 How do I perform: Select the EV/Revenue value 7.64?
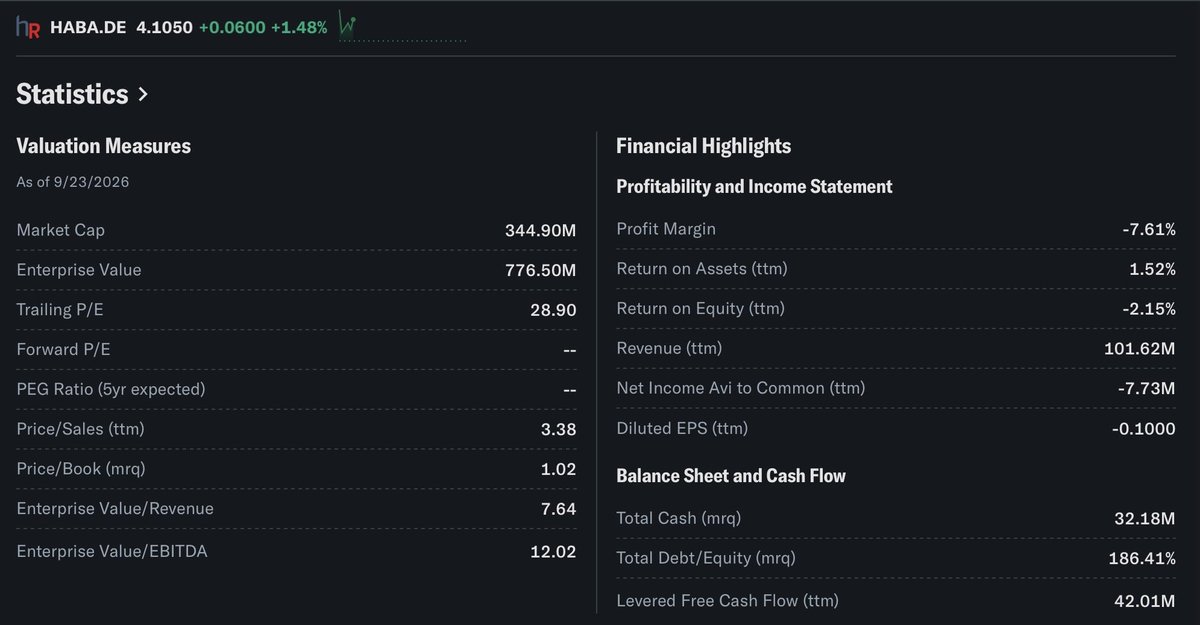(x=558, y=510)
